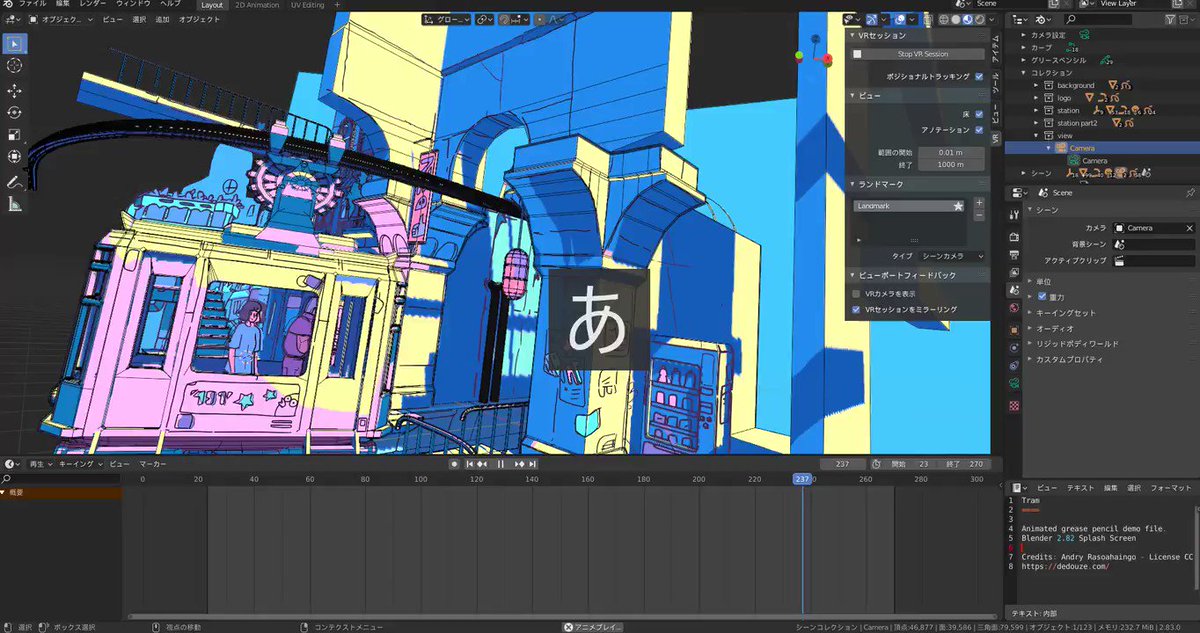Jump to the timeline end frame
This screenshot has width=1200, height=633.
pos(533,464)
